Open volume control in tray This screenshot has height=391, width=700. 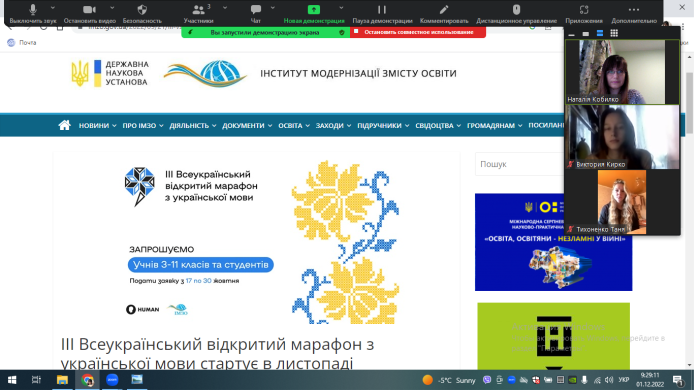pyautogui.click(x=609, y=380)
